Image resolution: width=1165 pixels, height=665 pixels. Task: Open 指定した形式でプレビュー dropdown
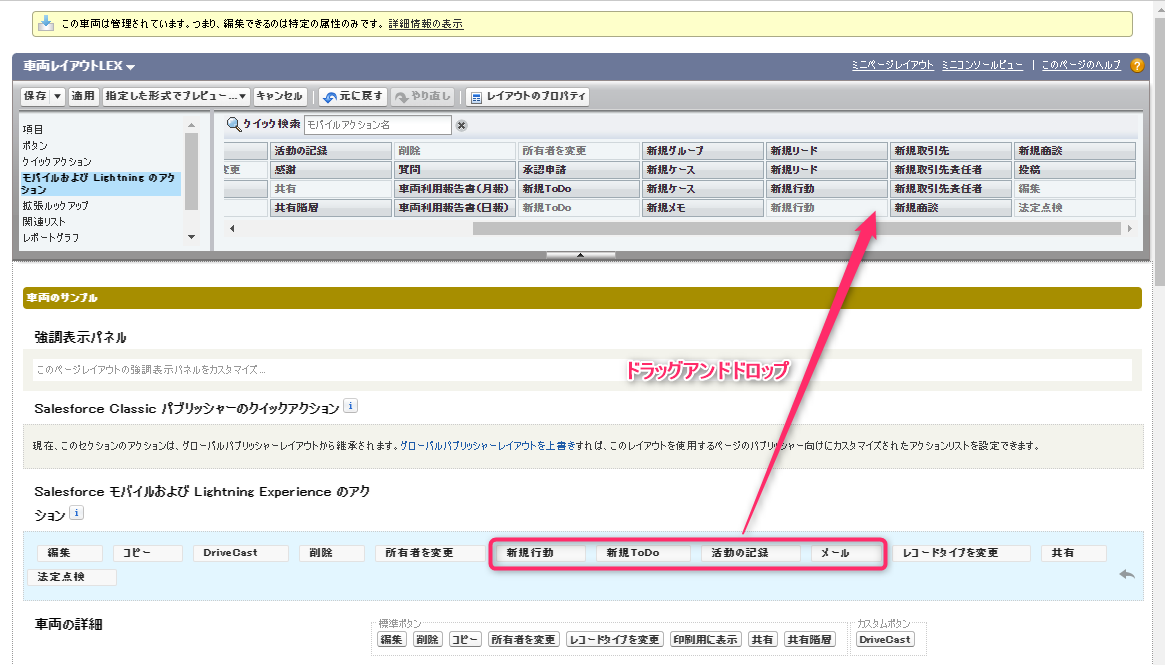pos(176,96)
